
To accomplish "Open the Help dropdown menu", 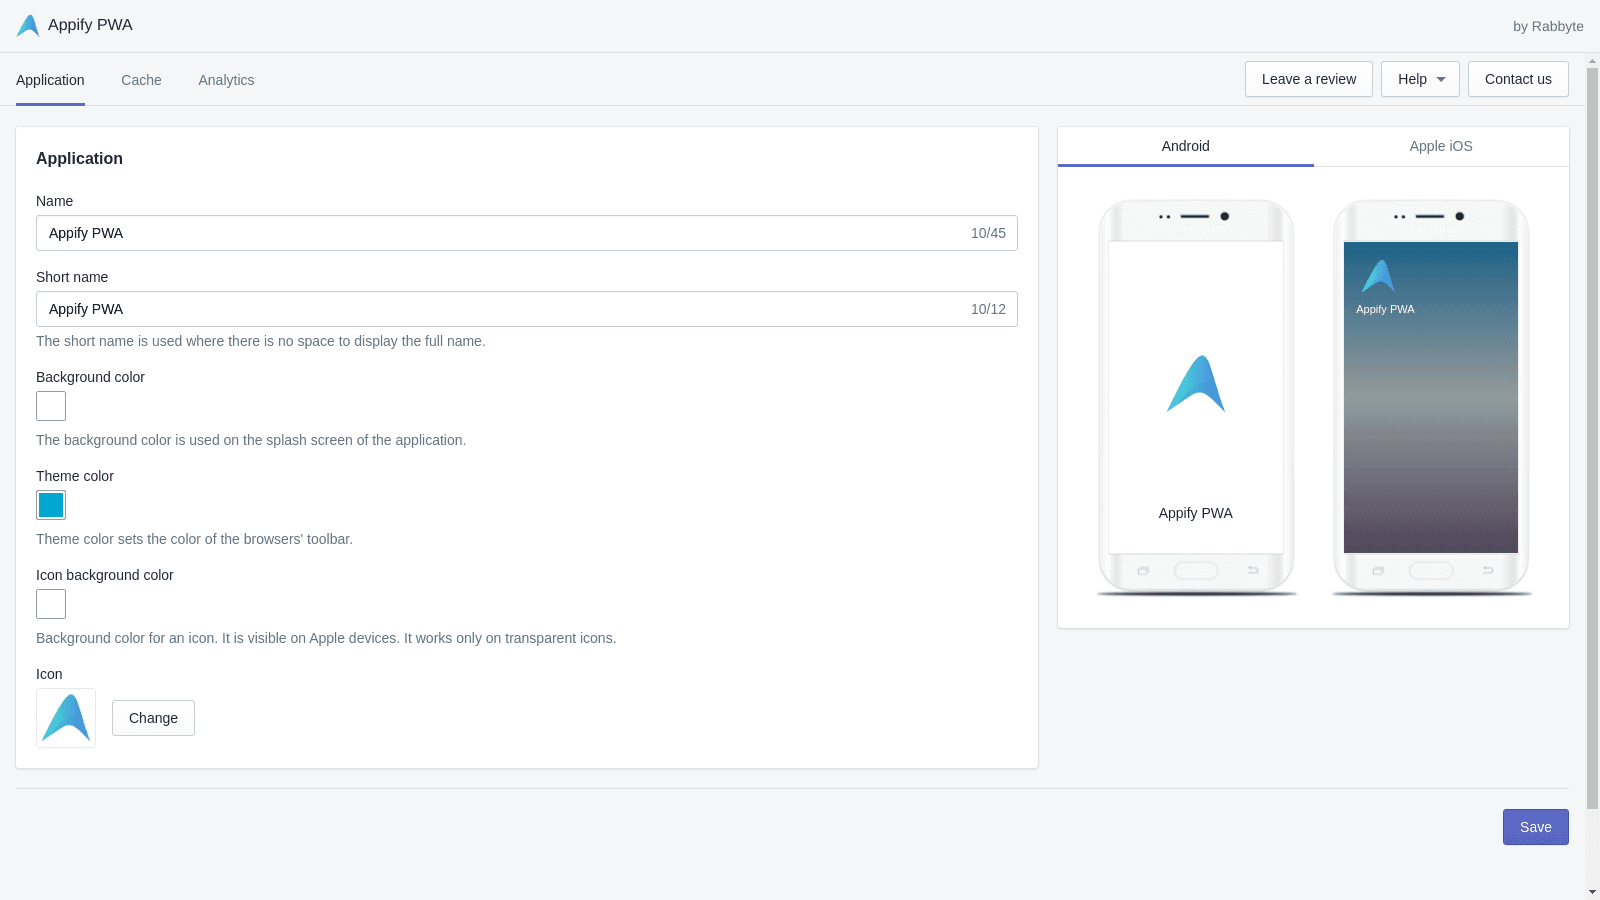I will point(1420,79).
